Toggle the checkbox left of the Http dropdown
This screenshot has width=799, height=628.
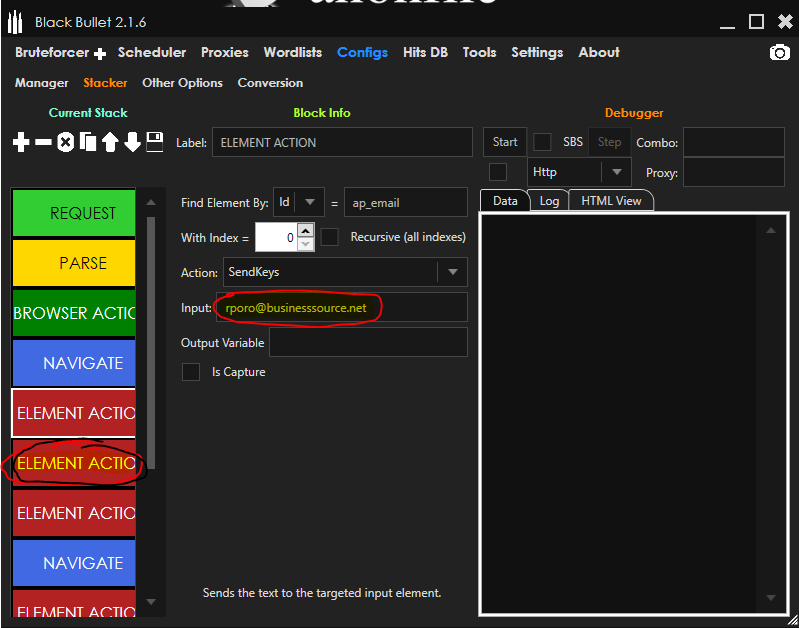click(x=498, y=172)
